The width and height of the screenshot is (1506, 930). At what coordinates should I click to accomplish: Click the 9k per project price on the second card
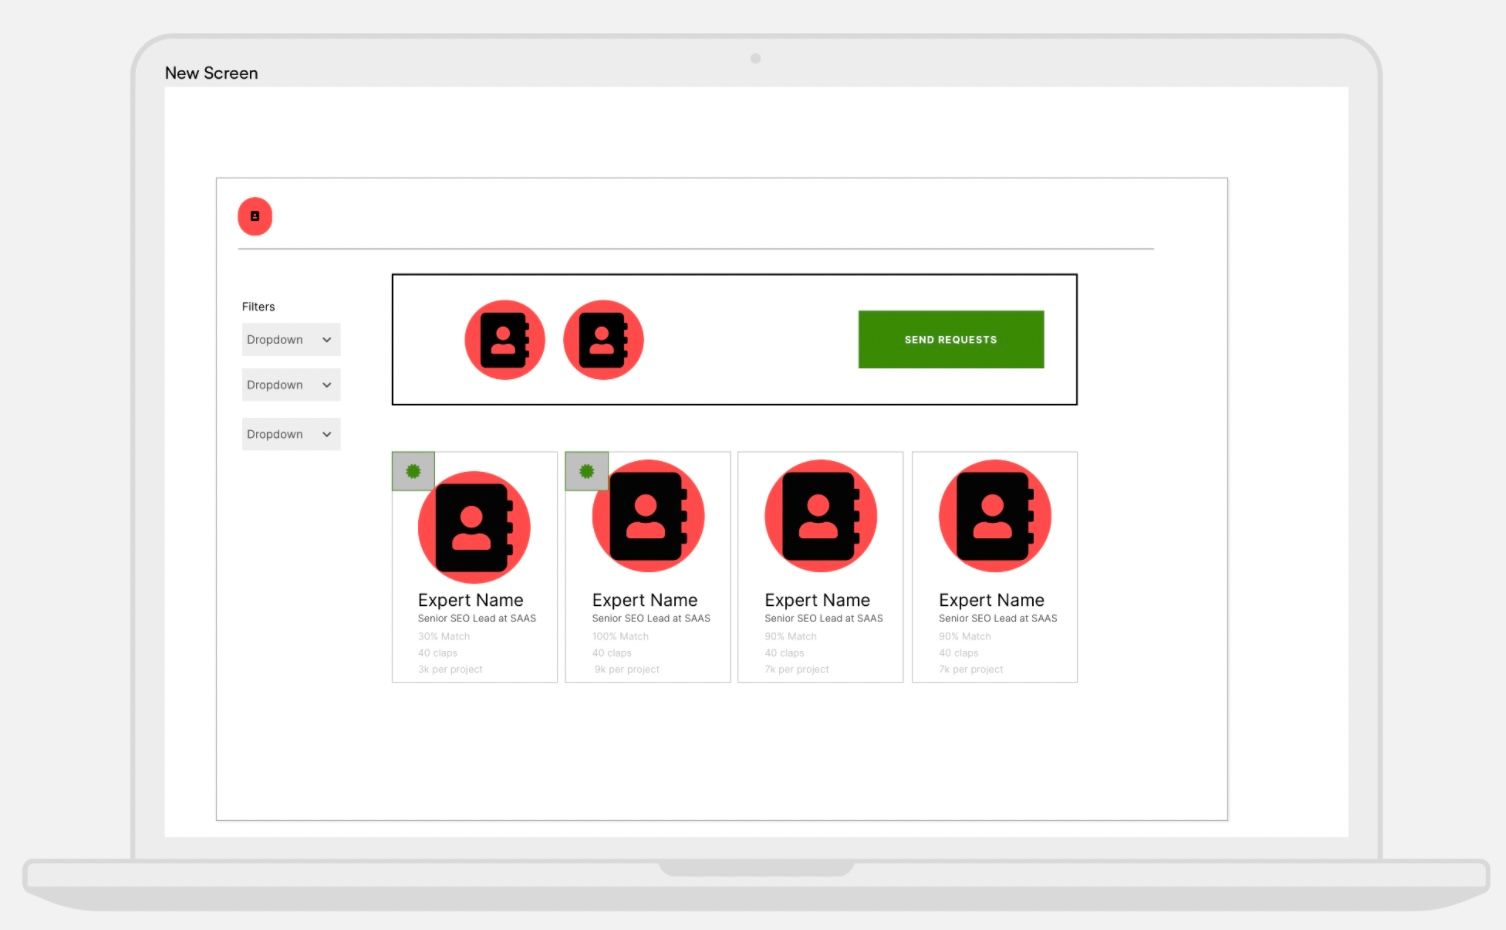627,668
